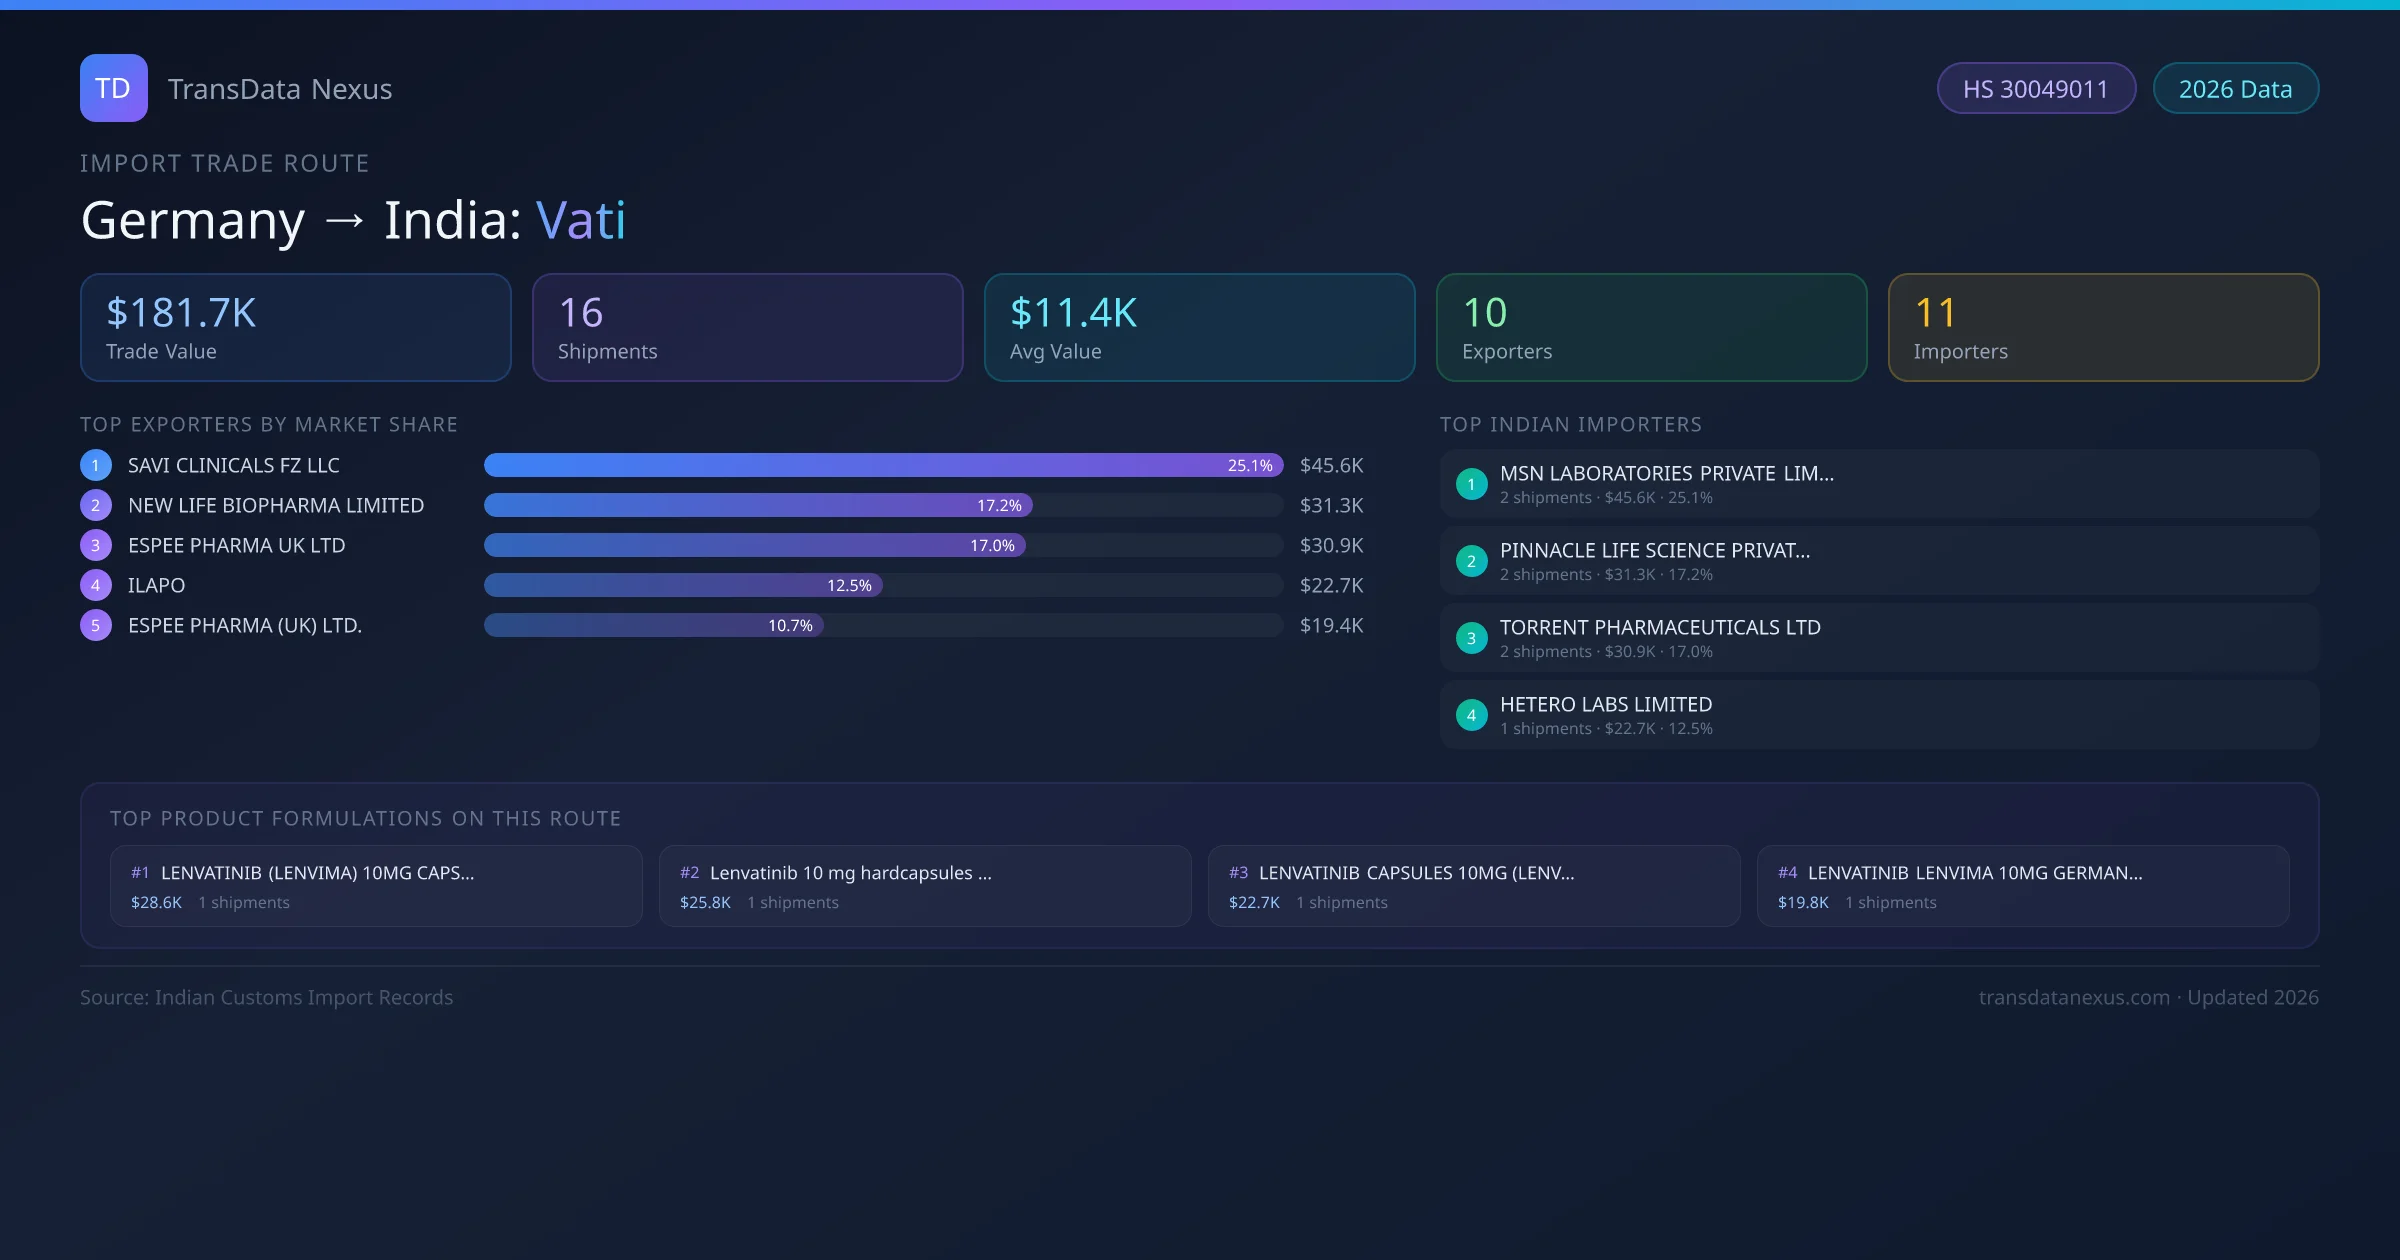Open #4 LENVATINIB LENVIMA 10MG GERMAN card

2022,886
